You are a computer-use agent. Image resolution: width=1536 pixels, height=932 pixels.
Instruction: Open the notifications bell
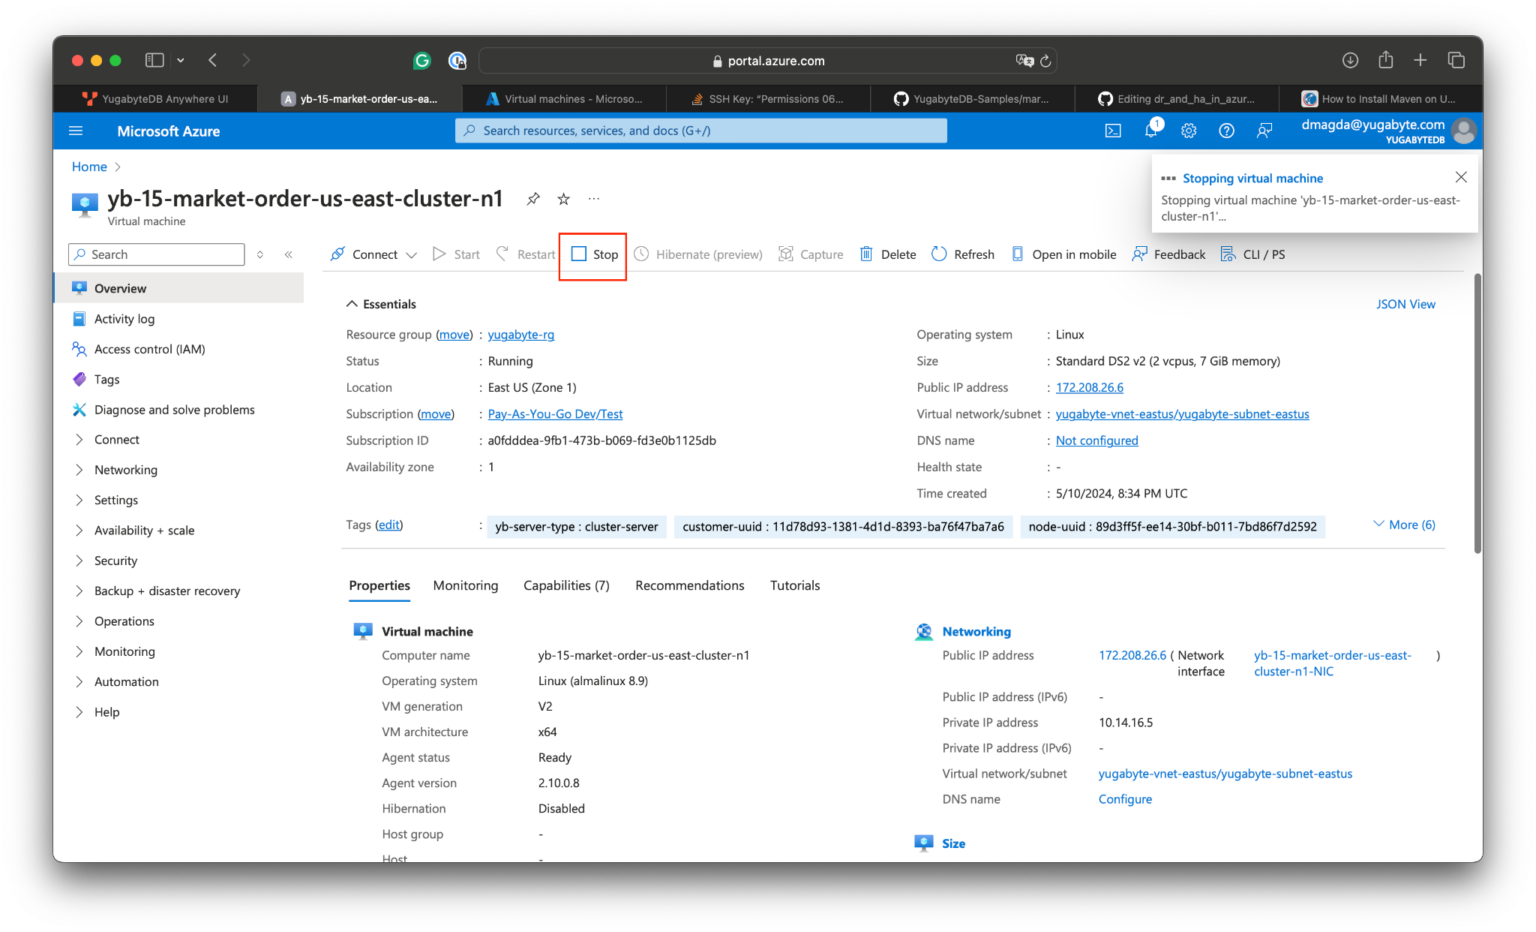1150,130
